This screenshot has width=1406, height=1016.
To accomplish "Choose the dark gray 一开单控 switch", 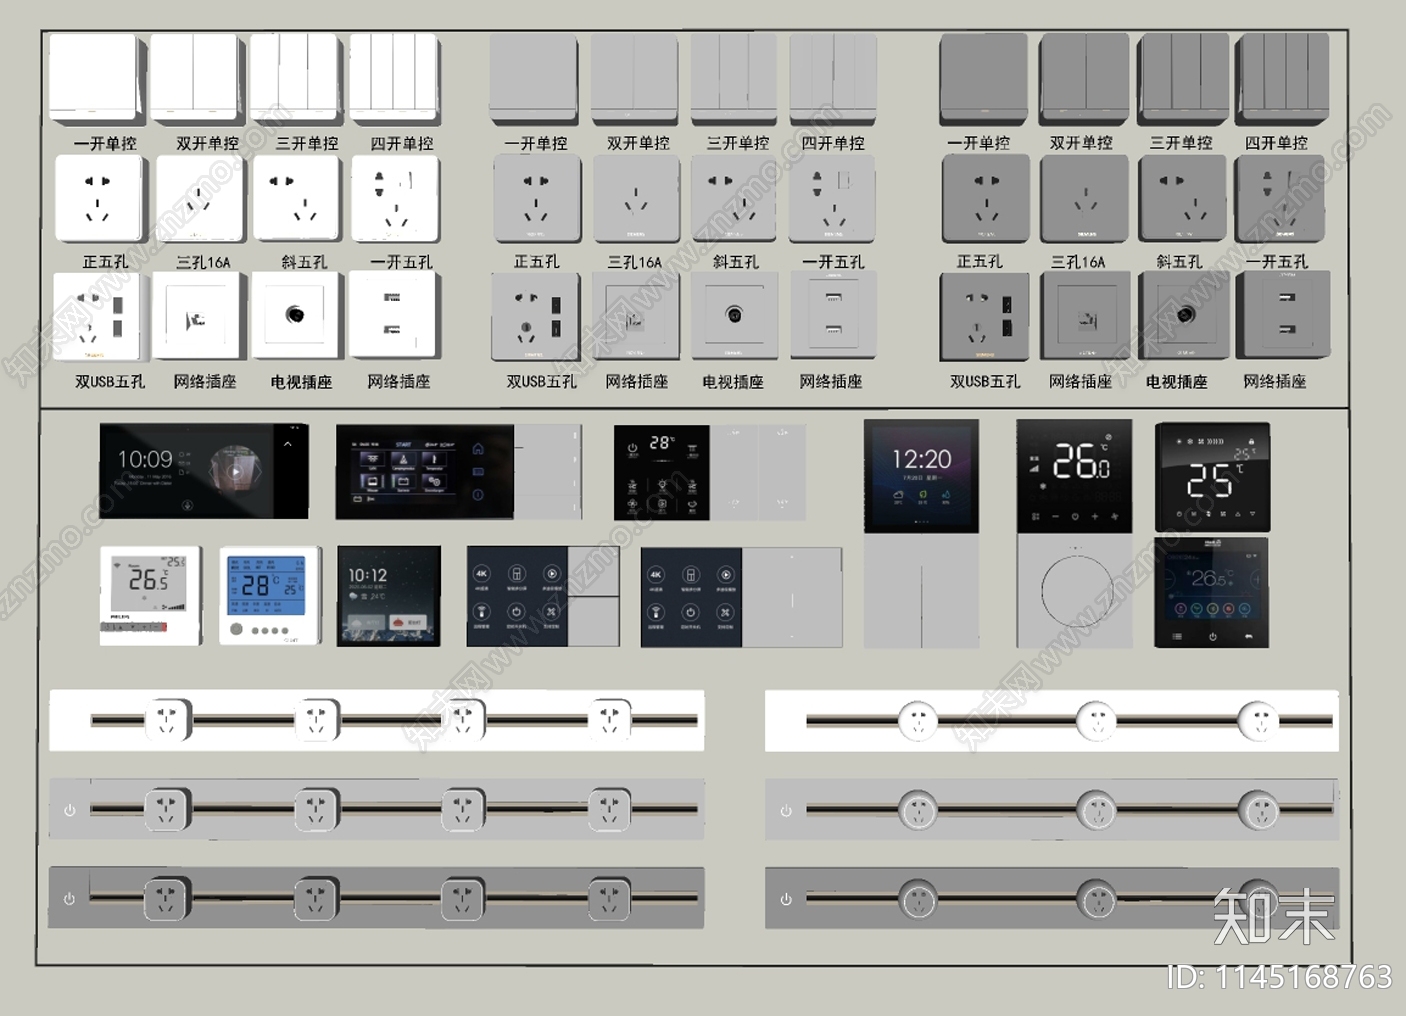I will pos(983,79).
